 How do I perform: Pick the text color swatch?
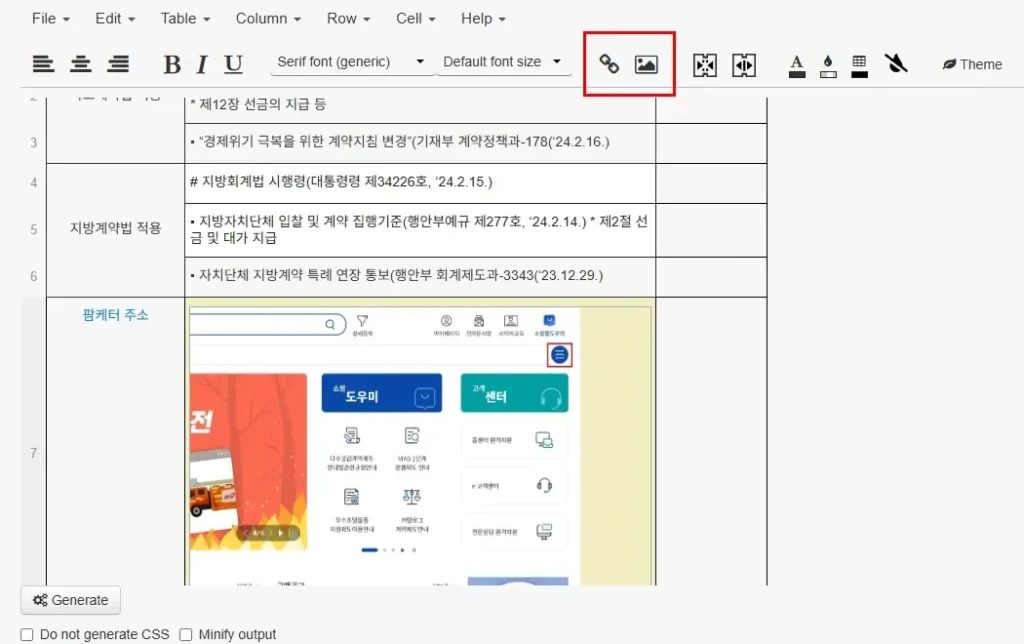(x=797, y=65)
